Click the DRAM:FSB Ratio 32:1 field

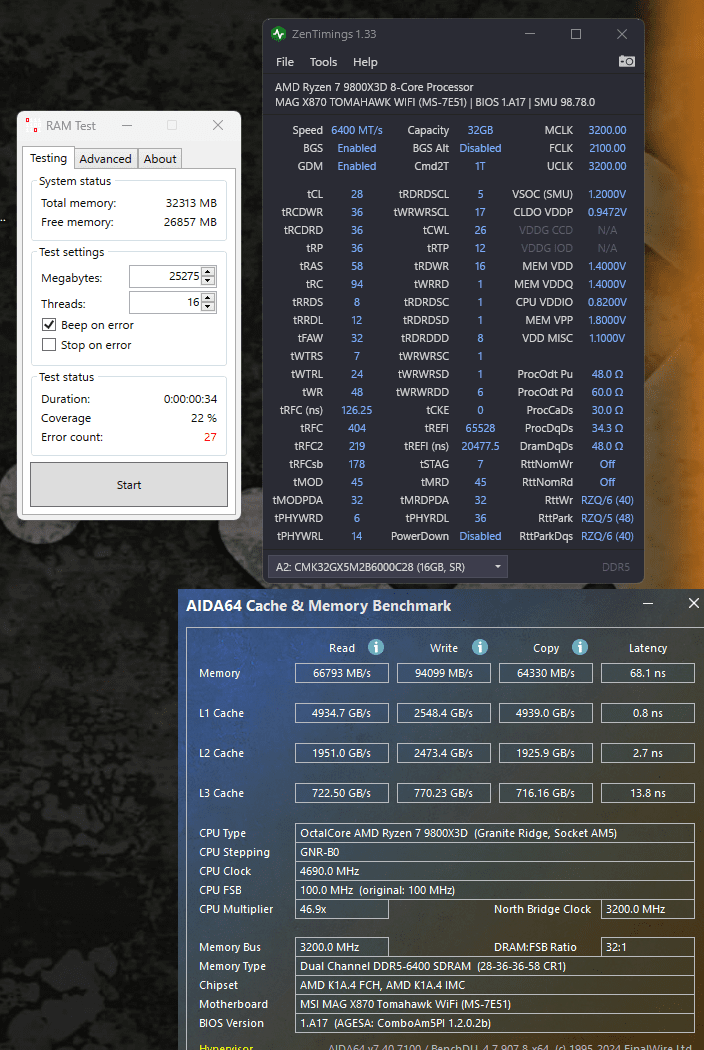tap(648, 947)
